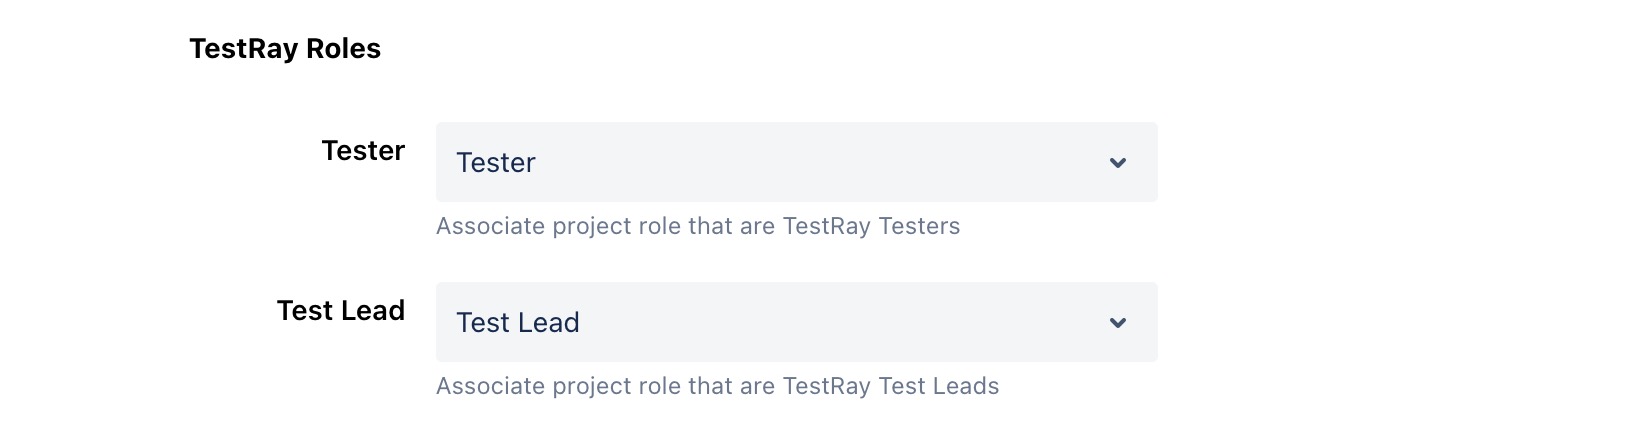The width and height of the screenshot is (1640, 424).
Task: Click the helper text about TestRay Test Leads
Action: (717, 386)
